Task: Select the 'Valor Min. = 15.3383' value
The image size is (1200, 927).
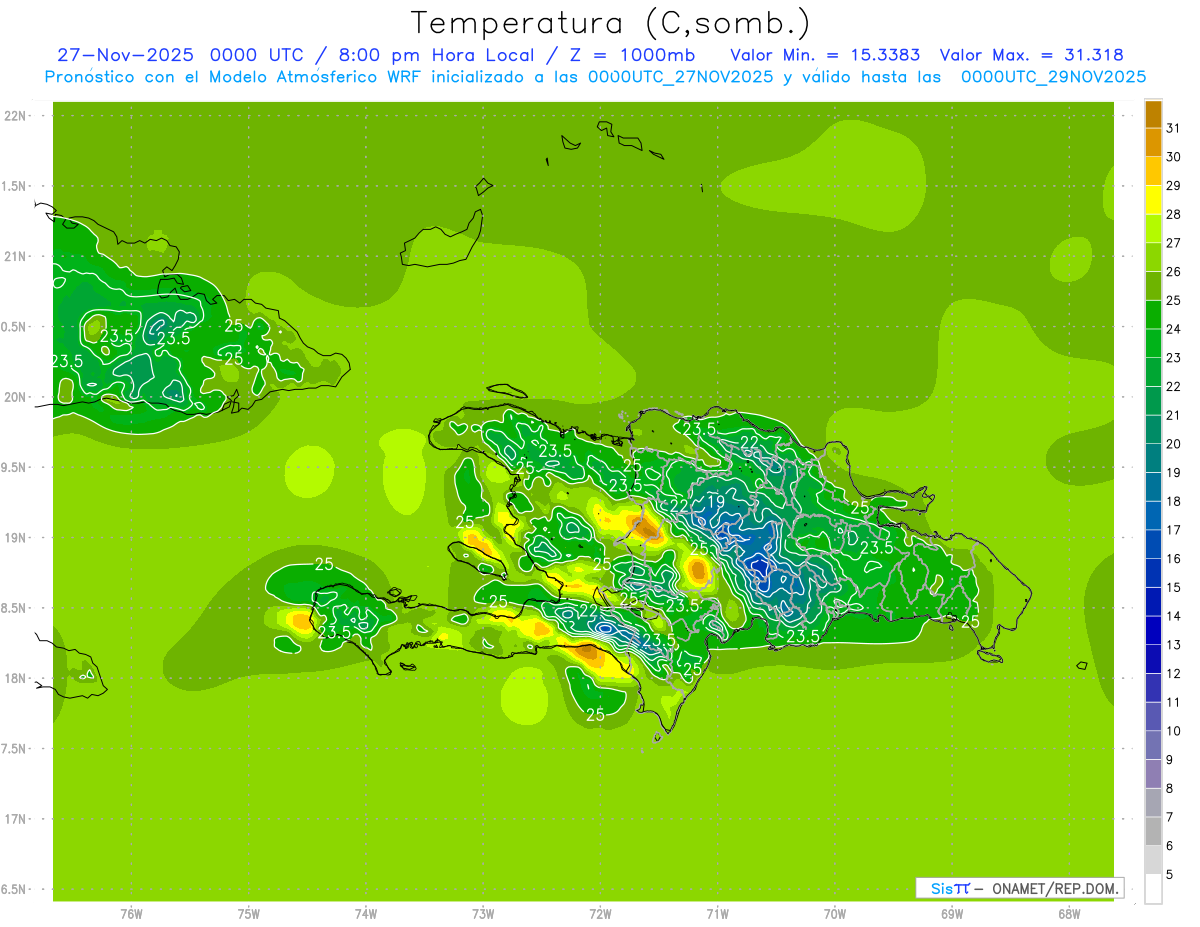Action: coord(825,55)
